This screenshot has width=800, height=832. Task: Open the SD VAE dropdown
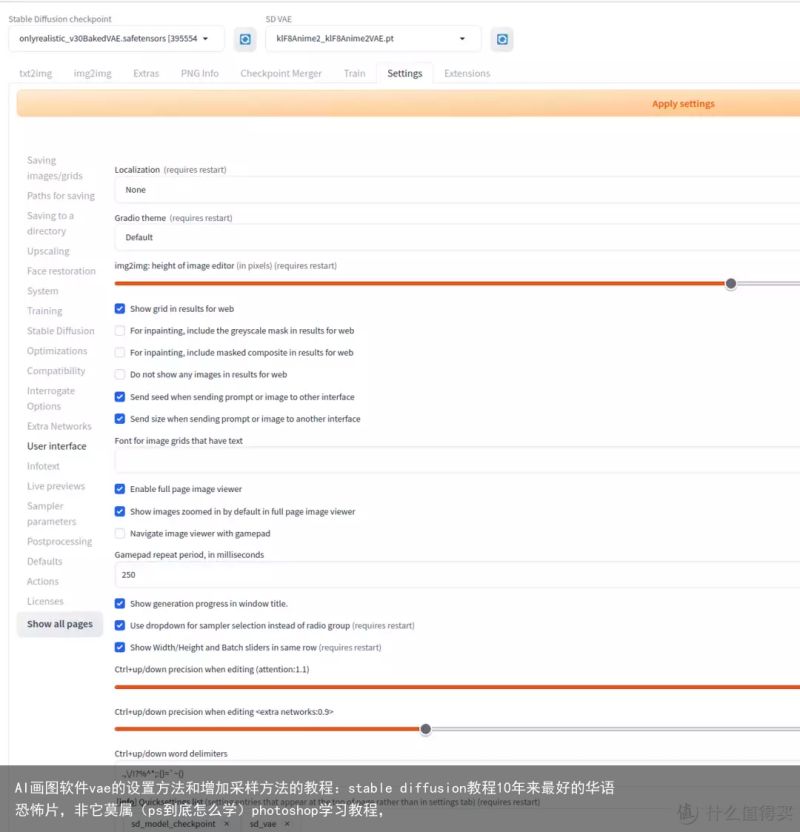373,39
